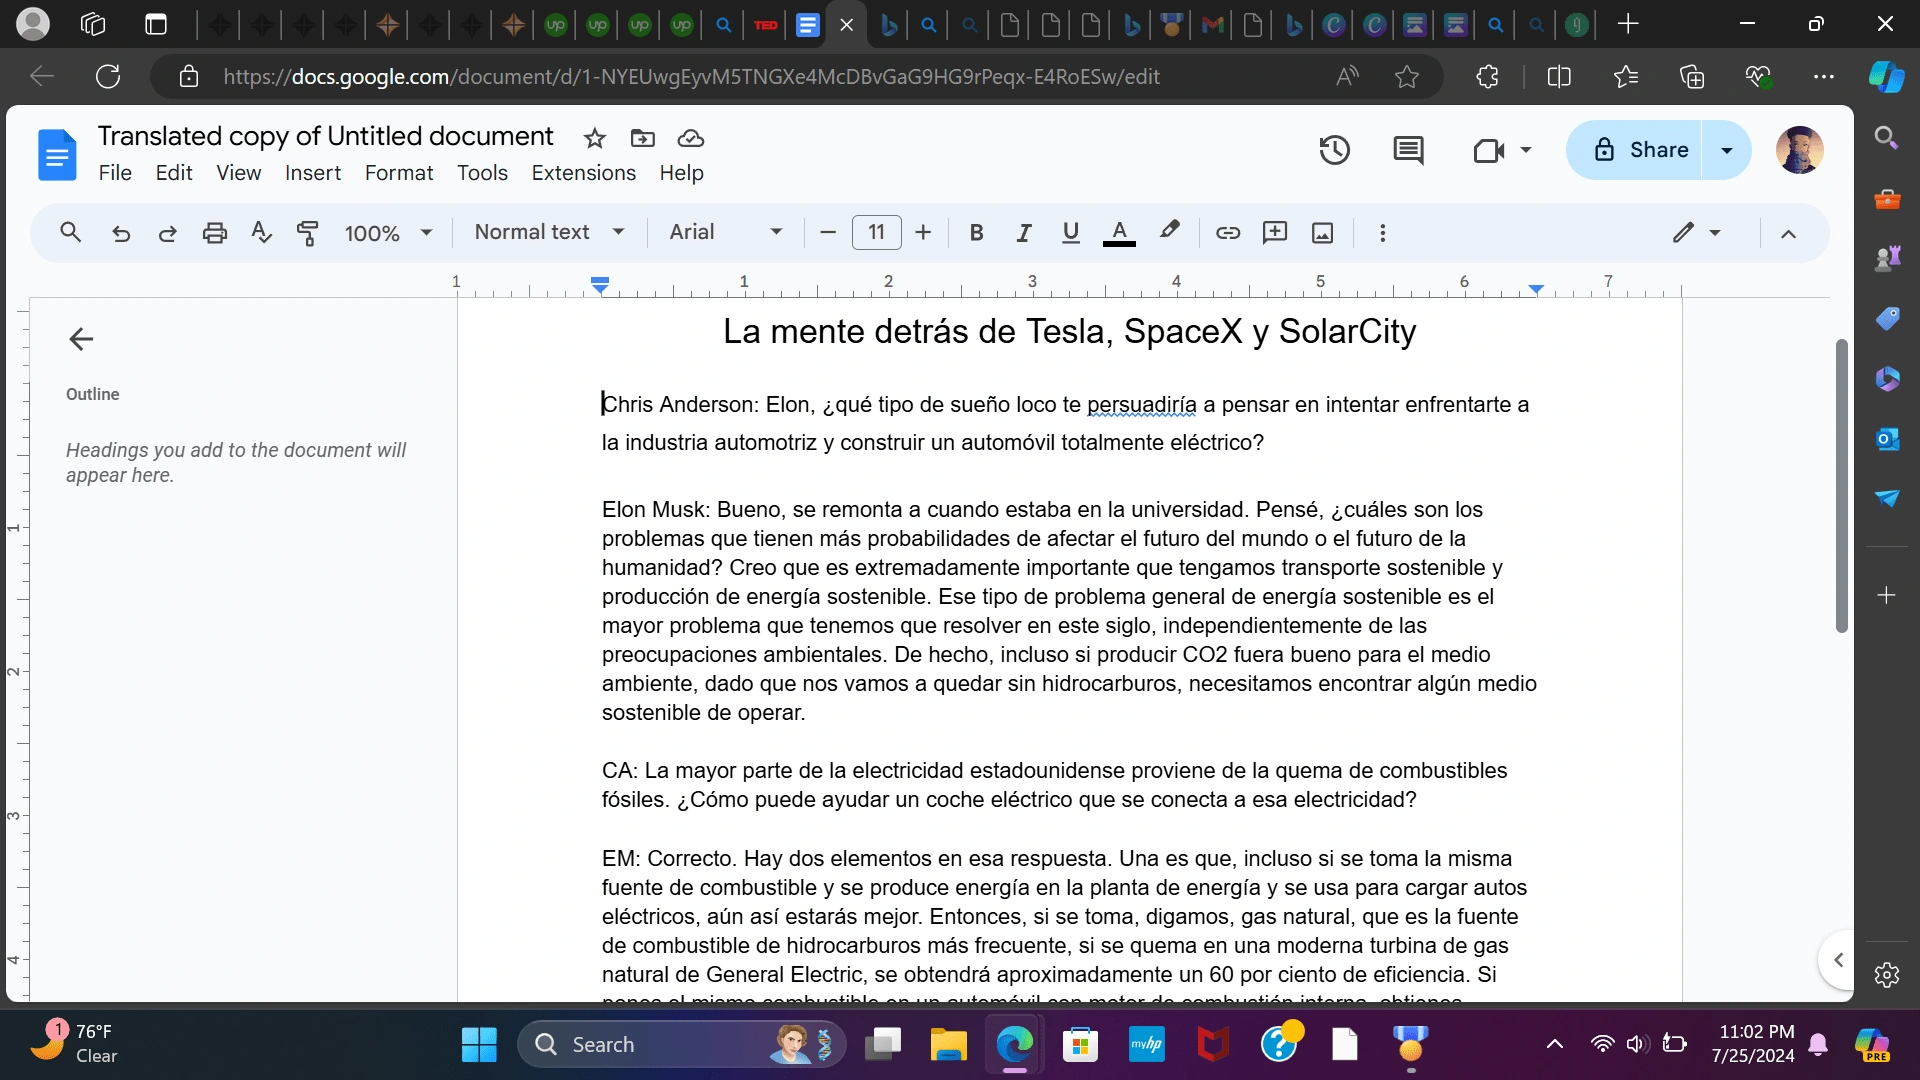Open the Extensions menu
1920x1080 pixels.
click(583, 173)
